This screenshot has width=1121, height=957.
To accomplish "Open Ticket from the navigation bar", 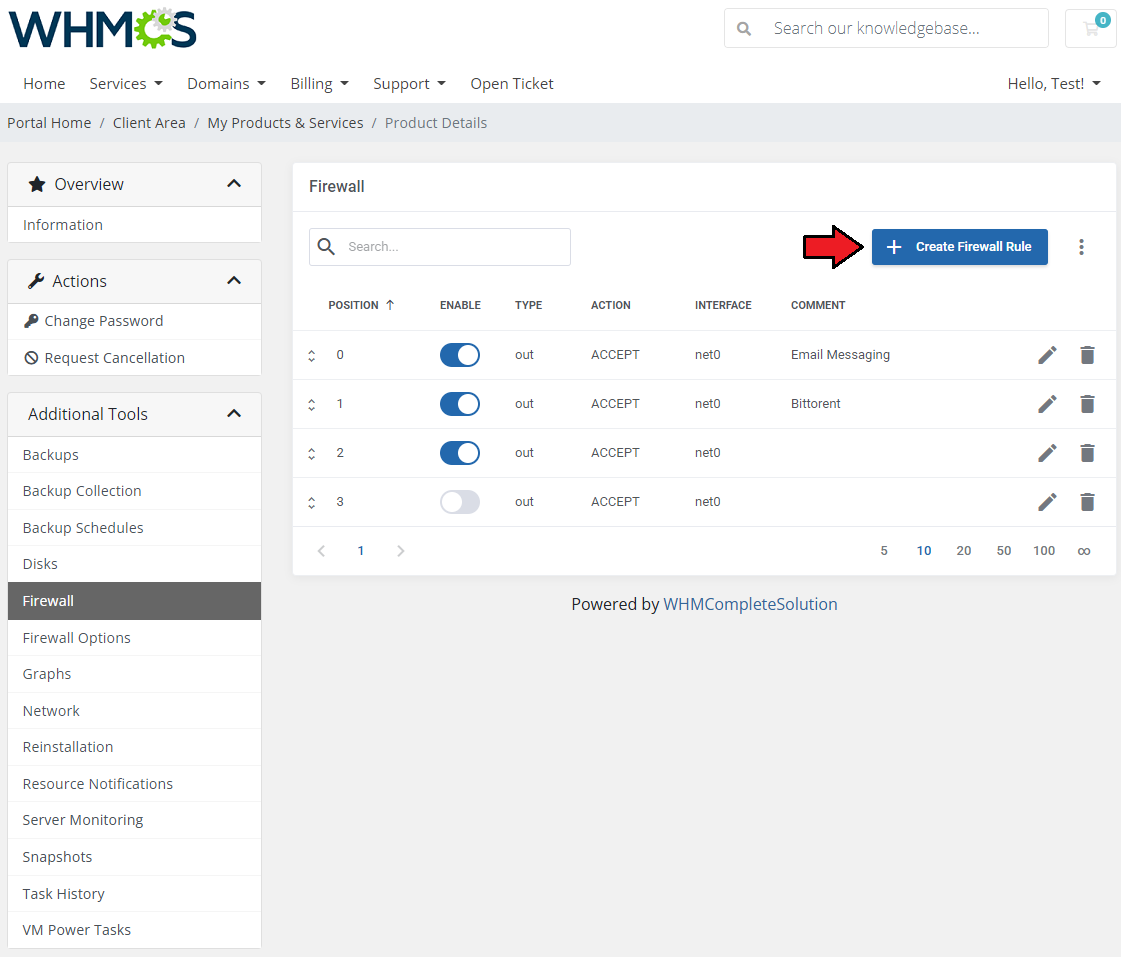I will [x=512, y=84].
